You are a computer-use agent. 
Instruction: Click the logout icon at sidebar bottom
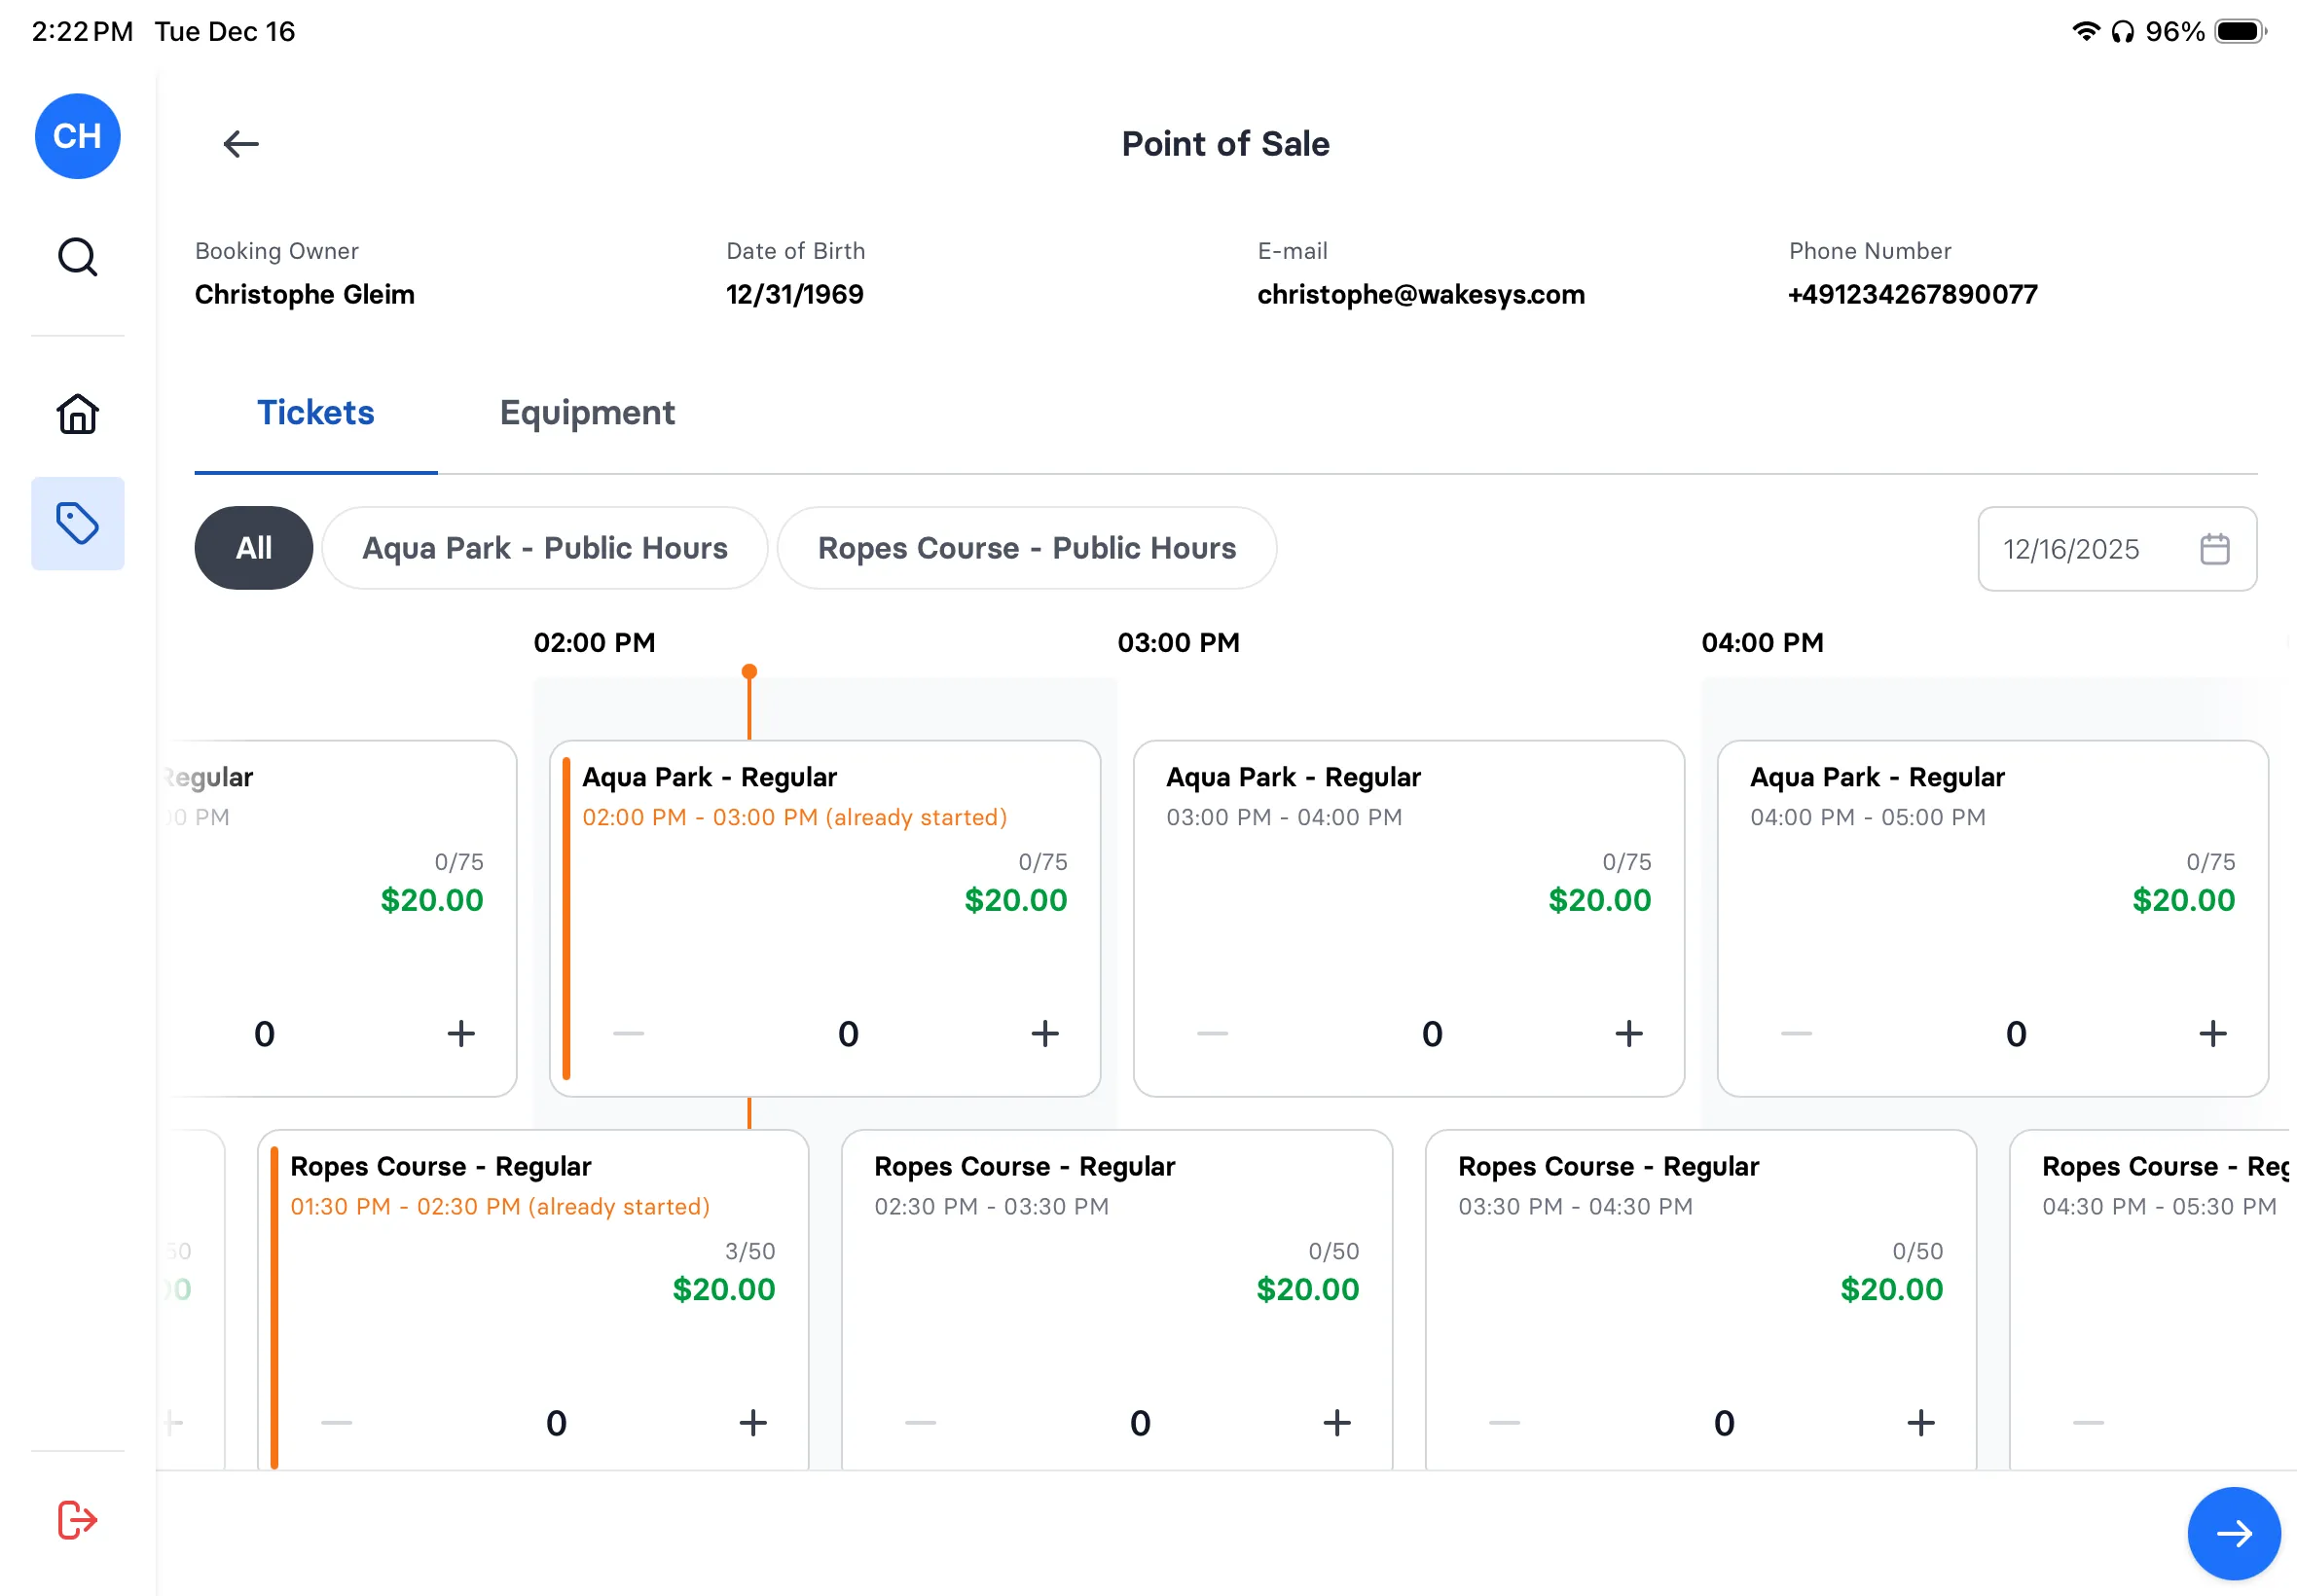pos(77,1519)
